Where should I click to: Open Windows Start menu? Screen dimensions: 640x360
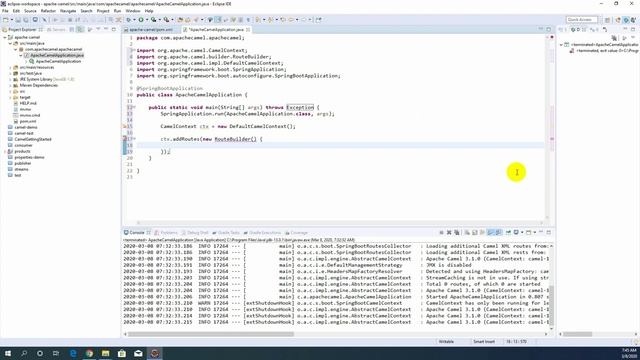click(x=8, y=353)
